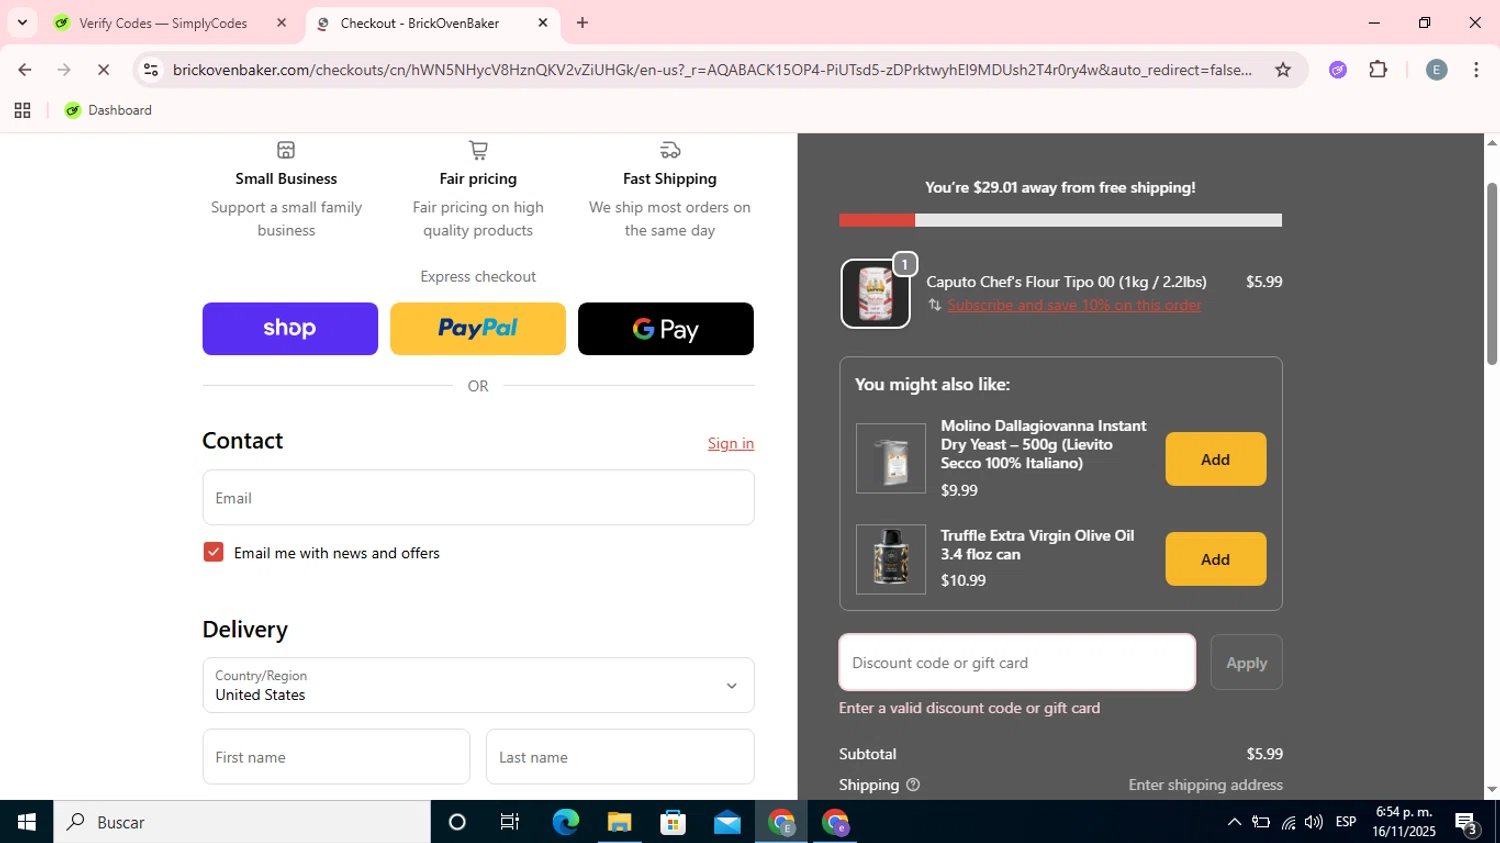1500x843 pixels.
Task: Switch to the Verify Codes — SimplyCodes tab
Action: 163,23
